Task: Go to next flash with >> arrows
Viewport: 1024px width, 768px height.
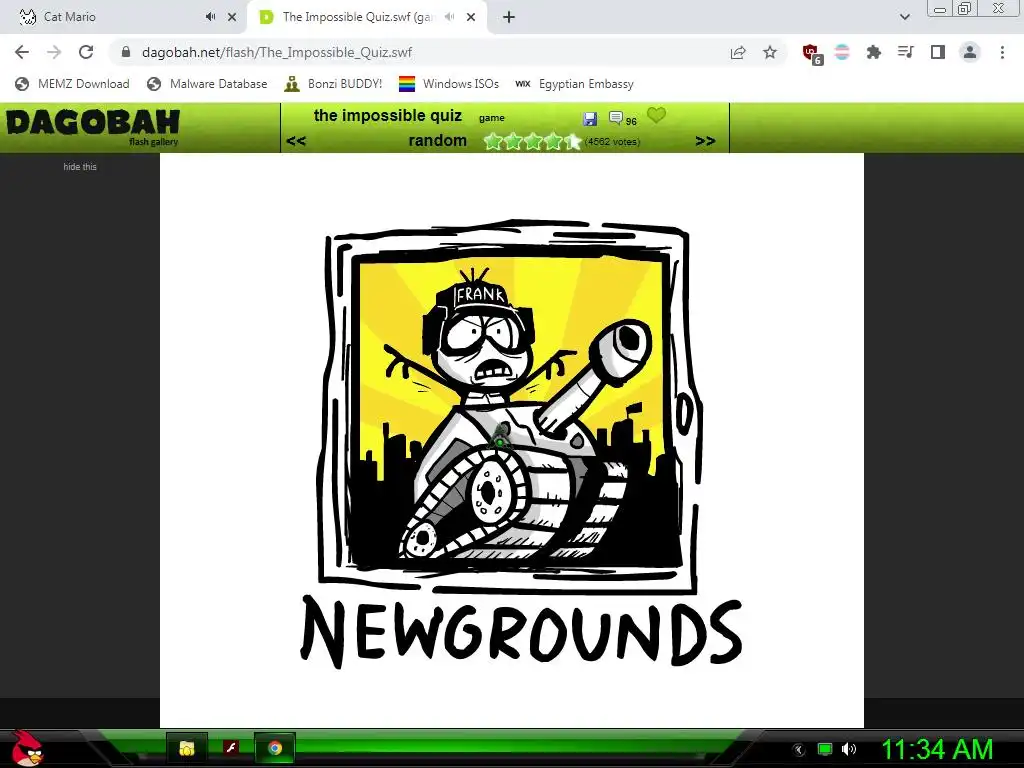Action: (x=705, y=141)
